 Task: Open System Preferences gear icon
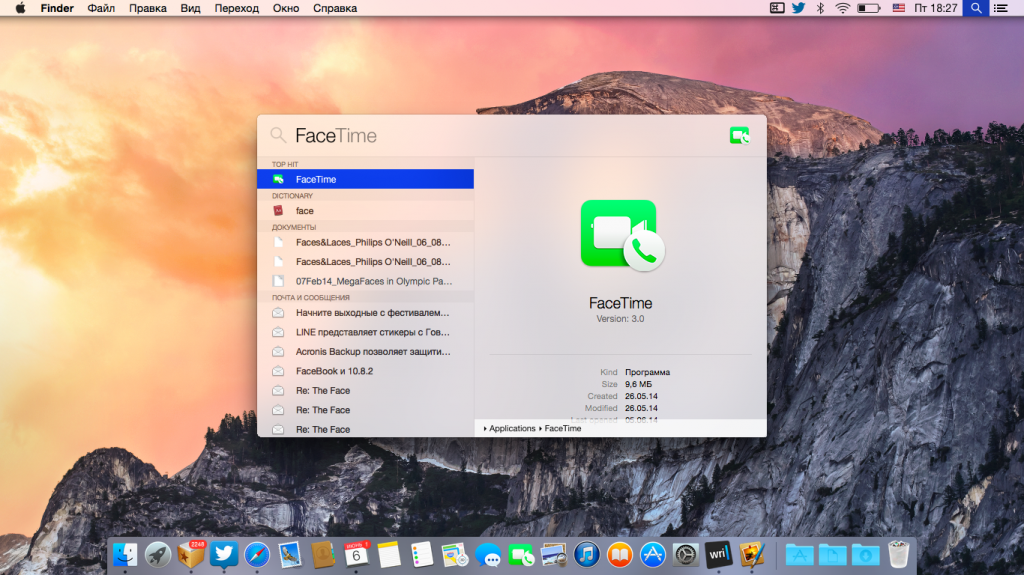pos(686,555)
